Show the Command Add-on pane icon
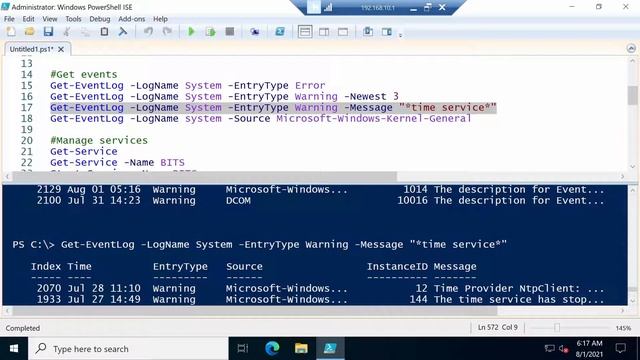This screenshot has height=360, width=640. pyautogui.click(x=387, y=32)
